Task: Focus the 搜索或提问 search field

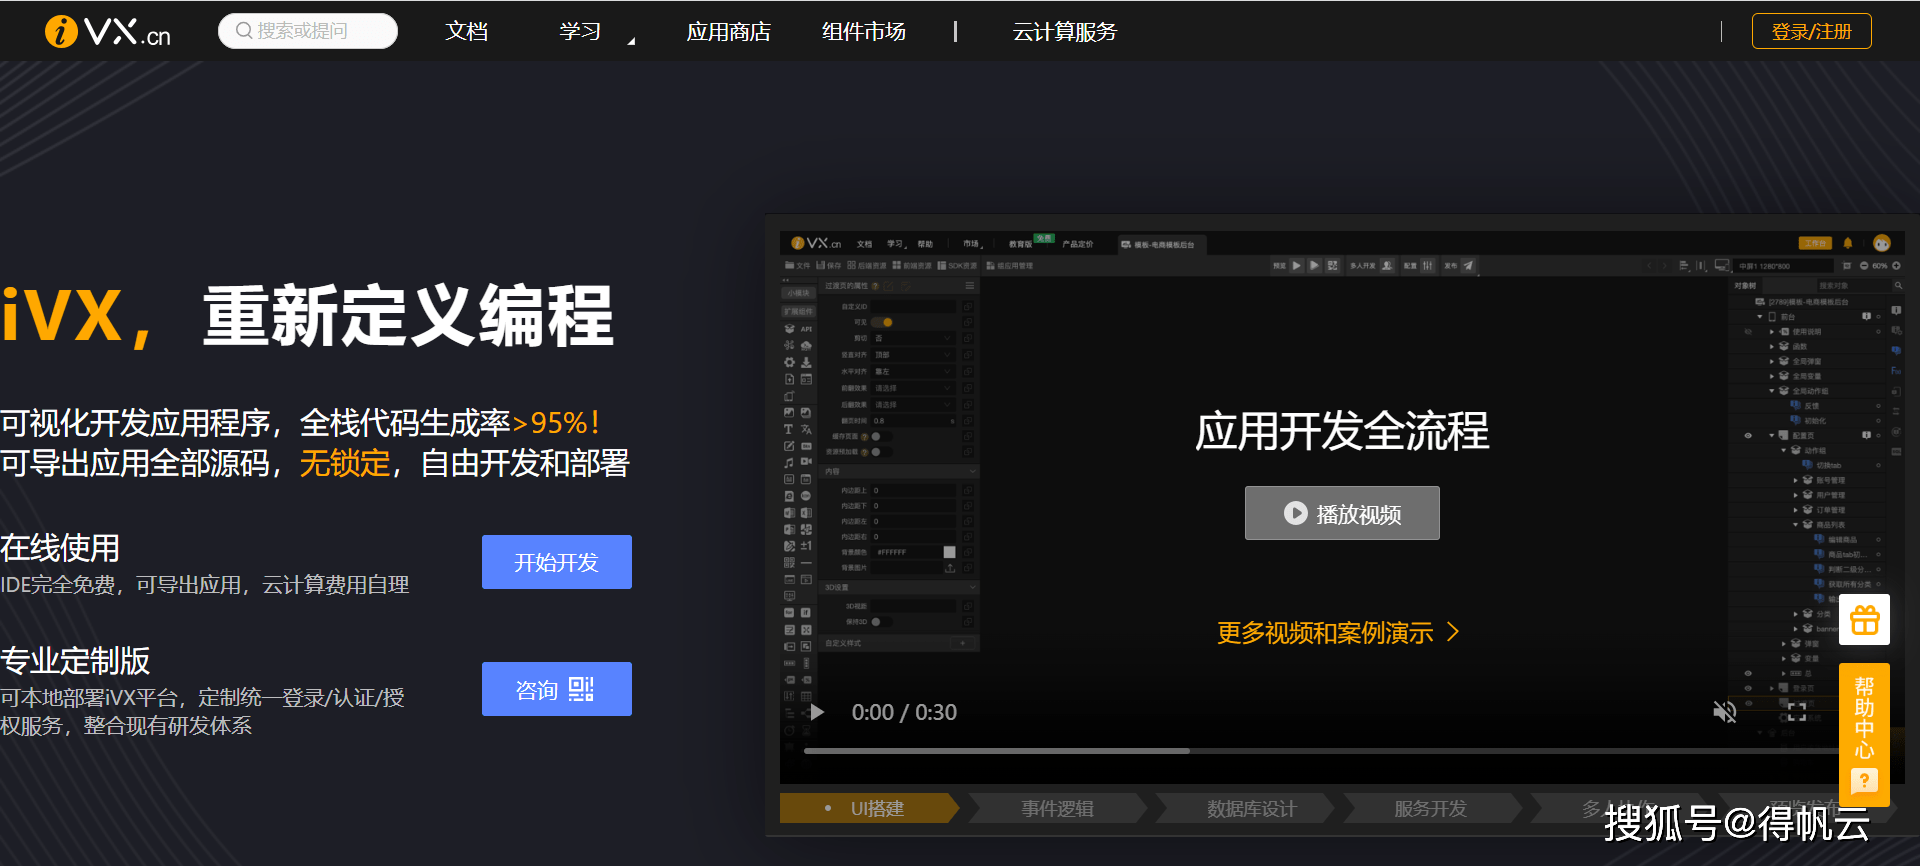Action: [x=308, y=31]
